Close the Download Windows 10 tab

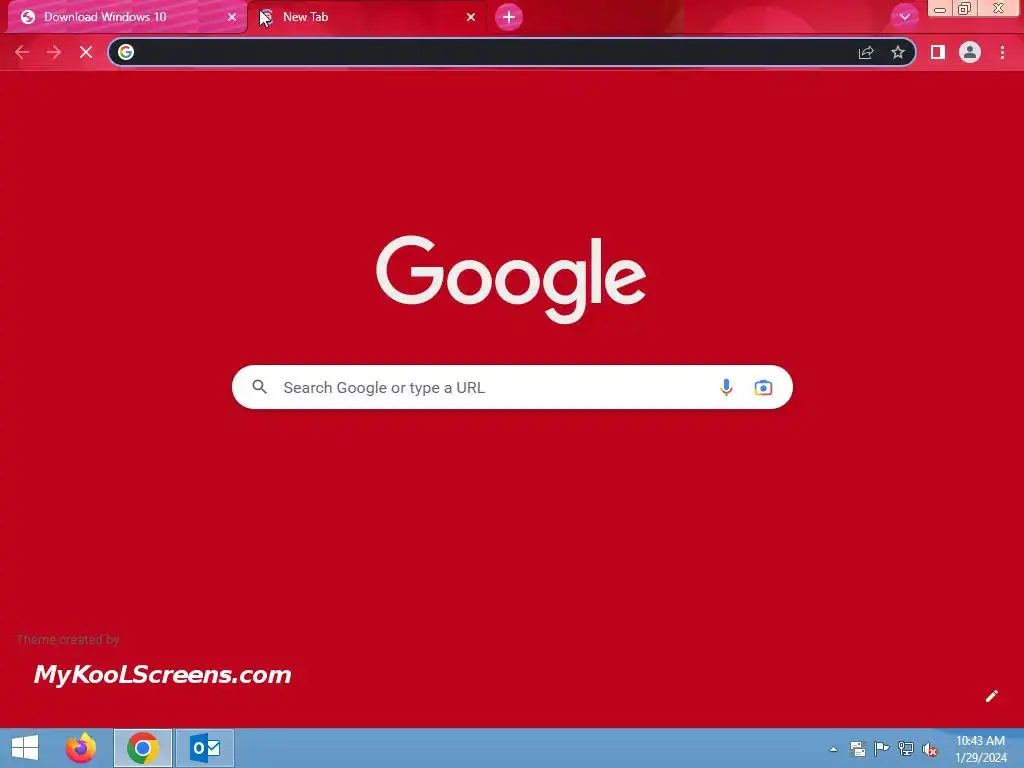[x=232, y=17]
